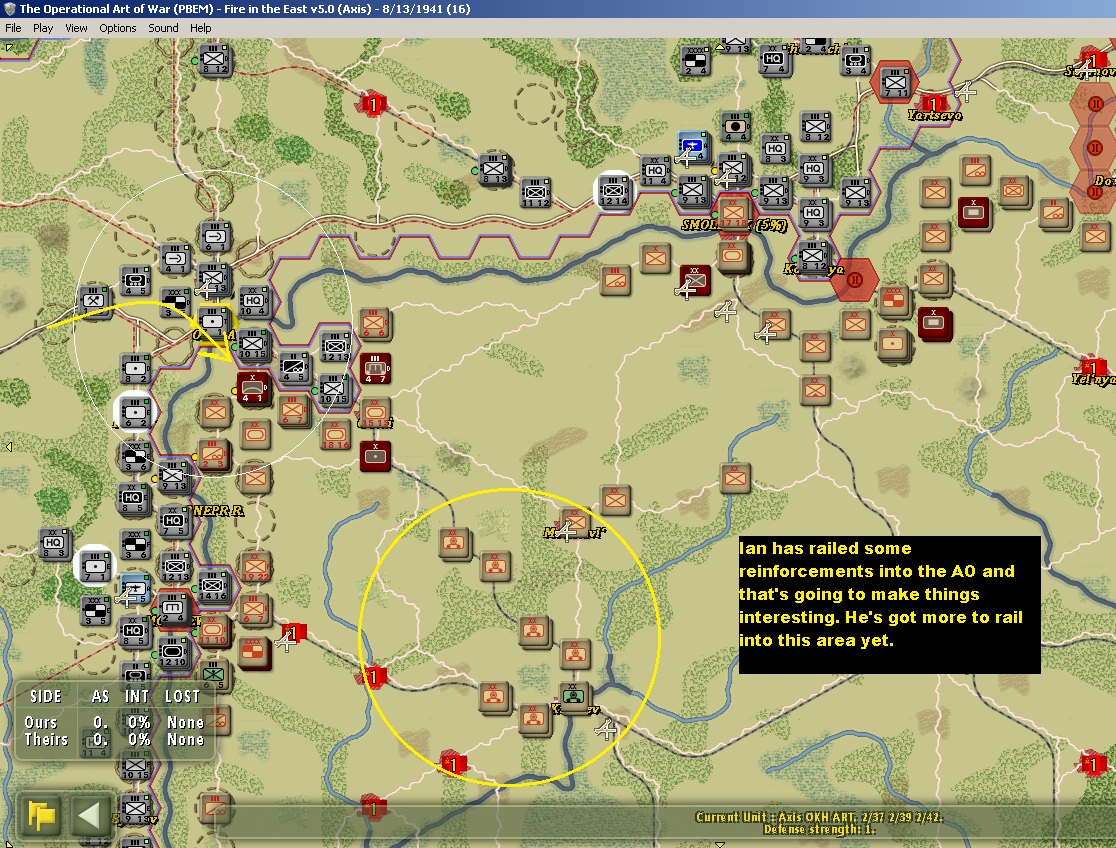Click the Yartsevo town label
This screenshot has height=848, width=1116.
coord(935,115)
